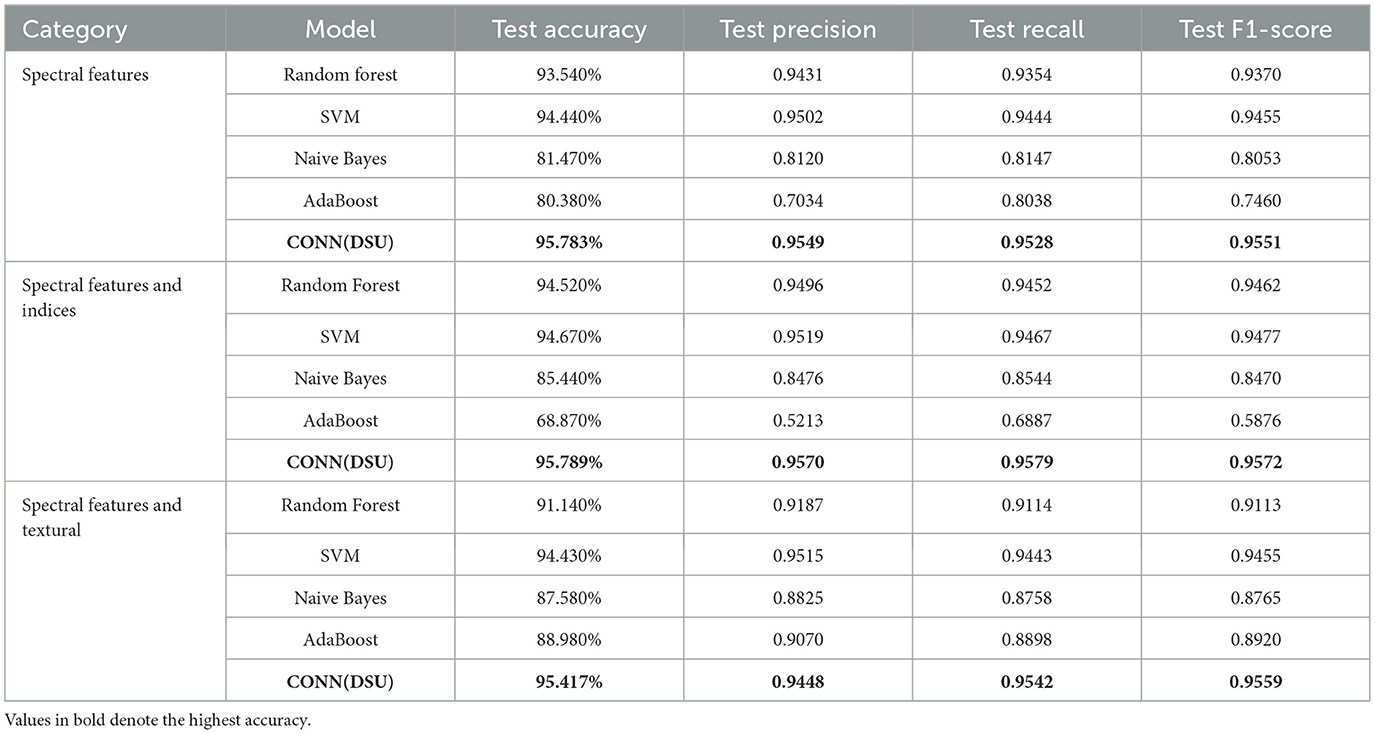Click the bold 0.9579 recall value
The image size is (1375, 734).
point(1027,462)
